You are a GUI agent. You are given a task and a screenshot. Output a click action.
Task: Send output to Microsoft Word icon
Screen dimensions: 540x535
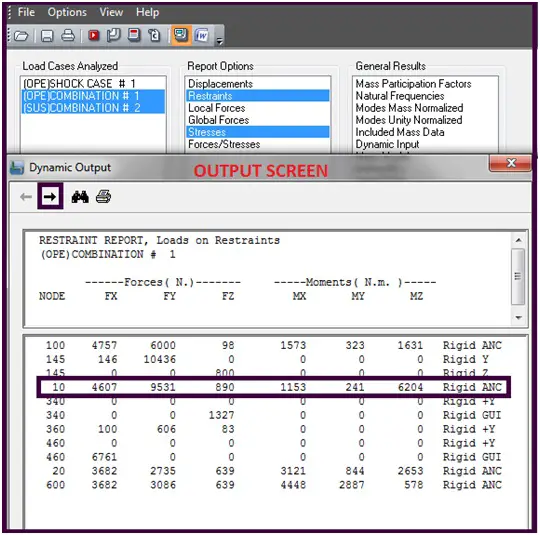(x=202, y=35)
